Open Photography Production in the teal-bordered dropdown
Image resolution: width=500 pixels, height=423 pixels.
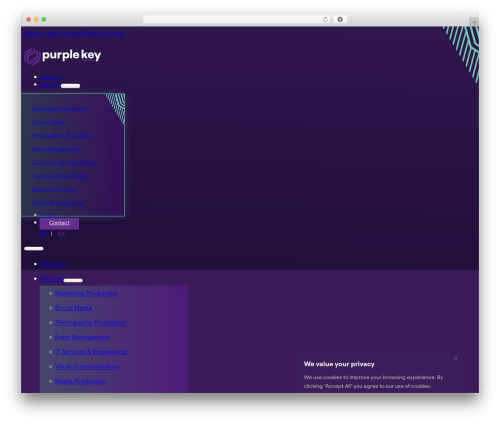pos(62,135)
